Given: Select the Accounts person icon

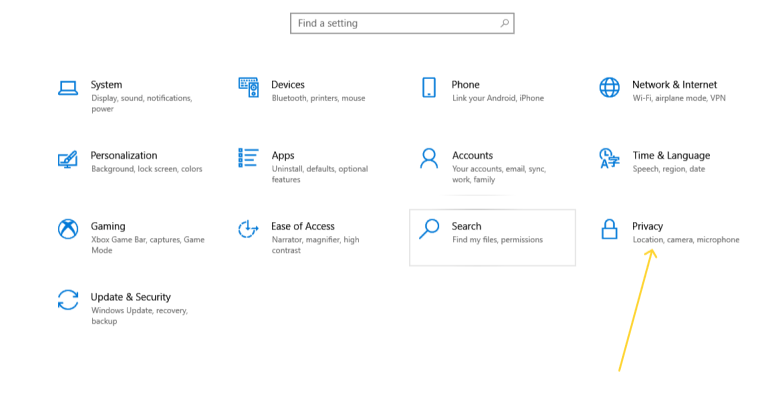Looking at the screenshot, I should pyautogui.click(x=429, y=158).
